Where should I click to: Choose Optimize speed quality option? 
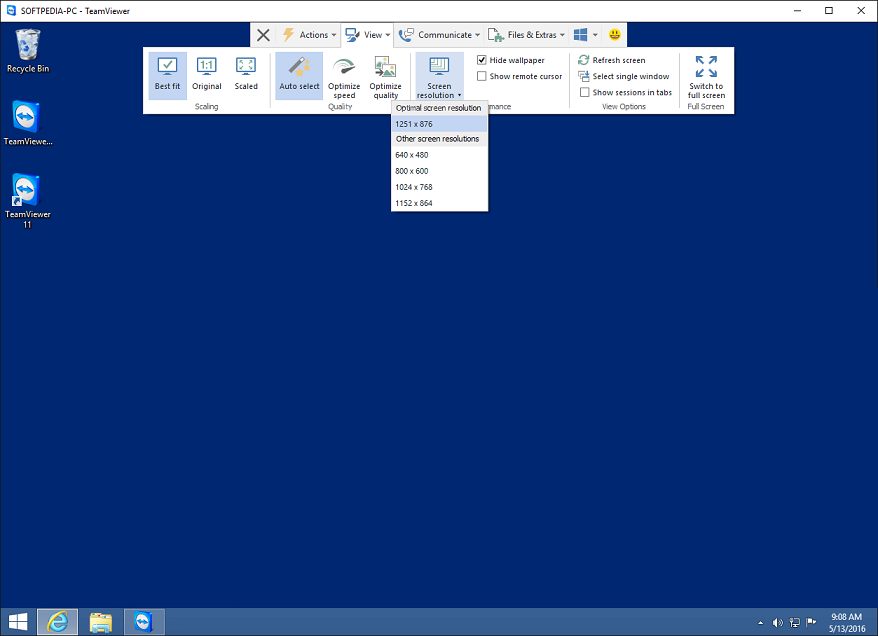(x=344, y=76)
